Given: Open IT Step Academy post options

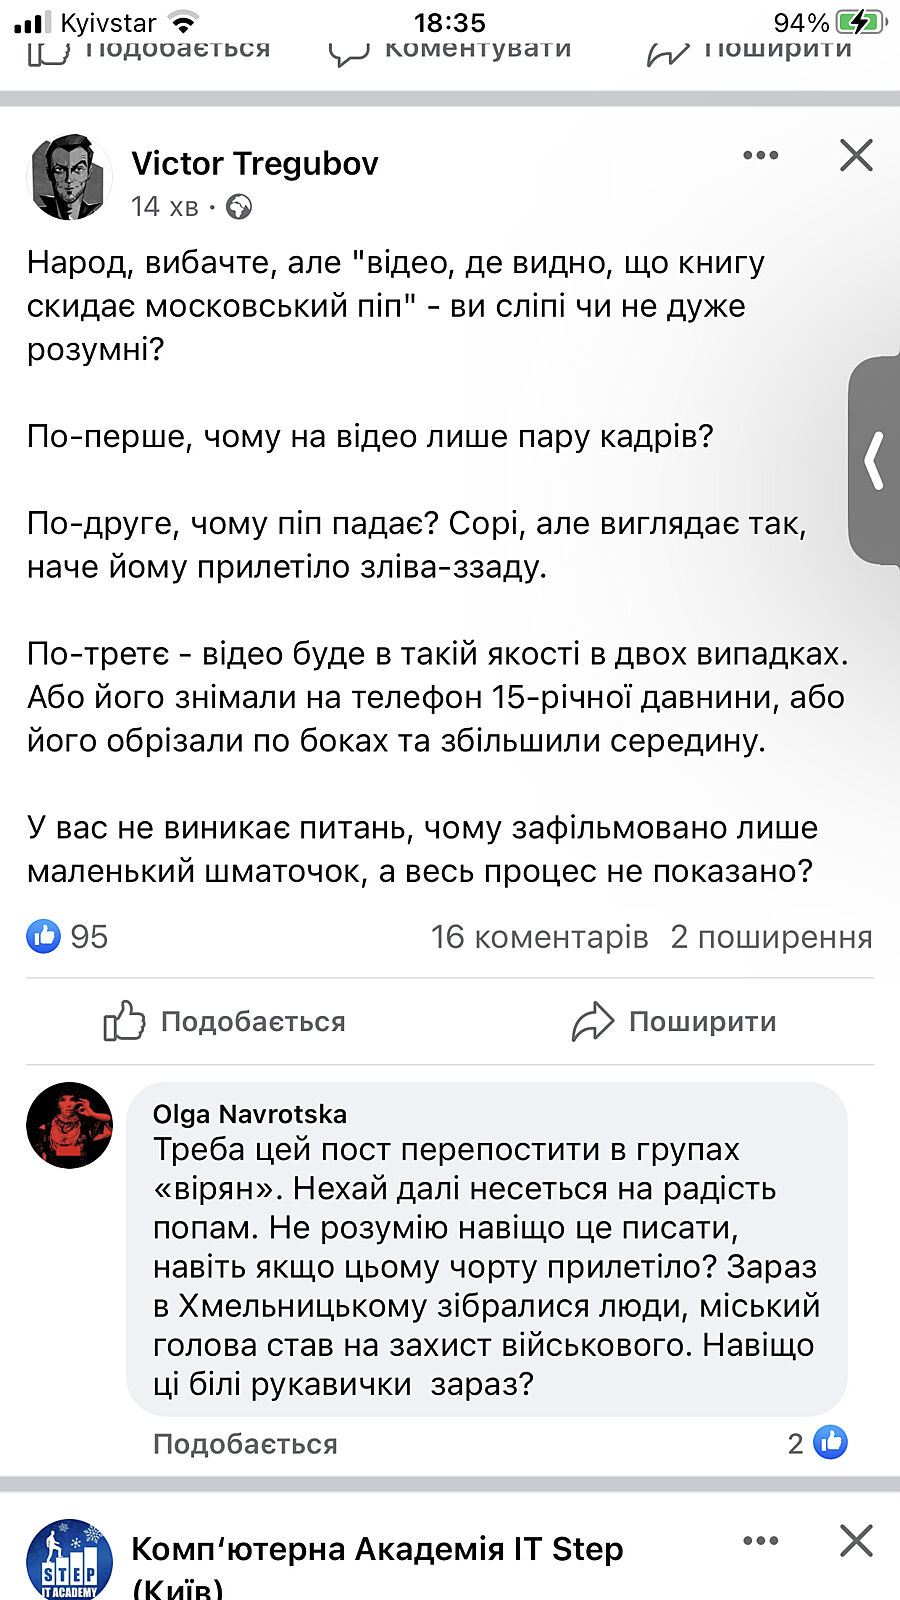Looking at the screenshot, I should (x=760, y=1541).
